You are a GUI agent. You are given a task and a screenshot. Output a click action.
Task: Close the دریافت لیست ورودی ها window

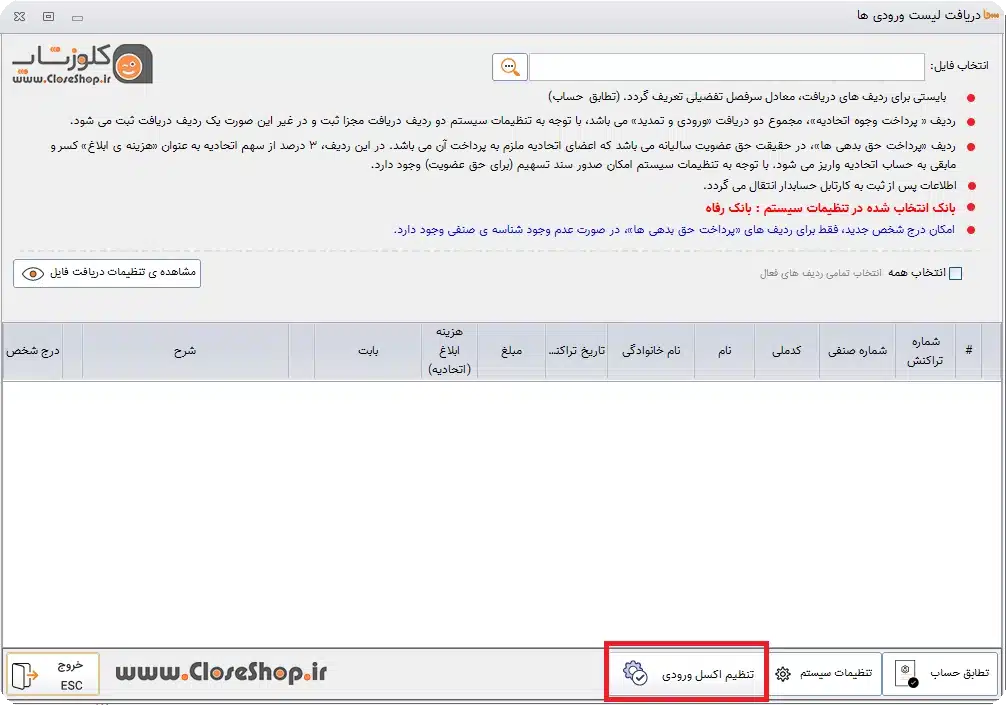20,17
